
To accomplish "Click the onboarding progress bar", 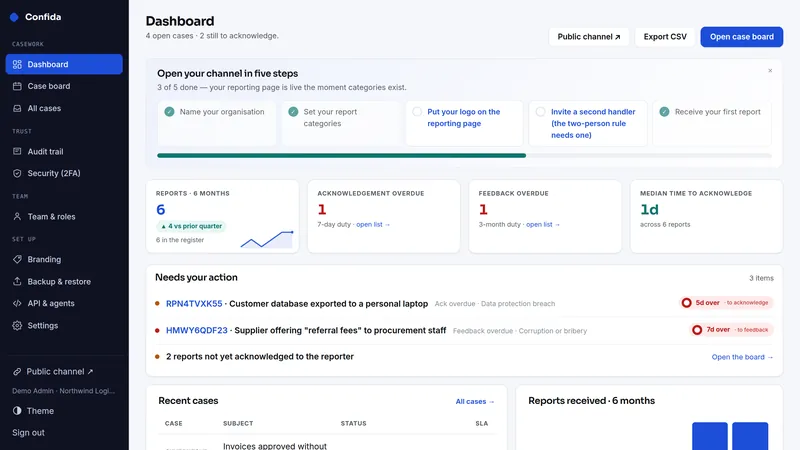I will (x=464, y=156).
